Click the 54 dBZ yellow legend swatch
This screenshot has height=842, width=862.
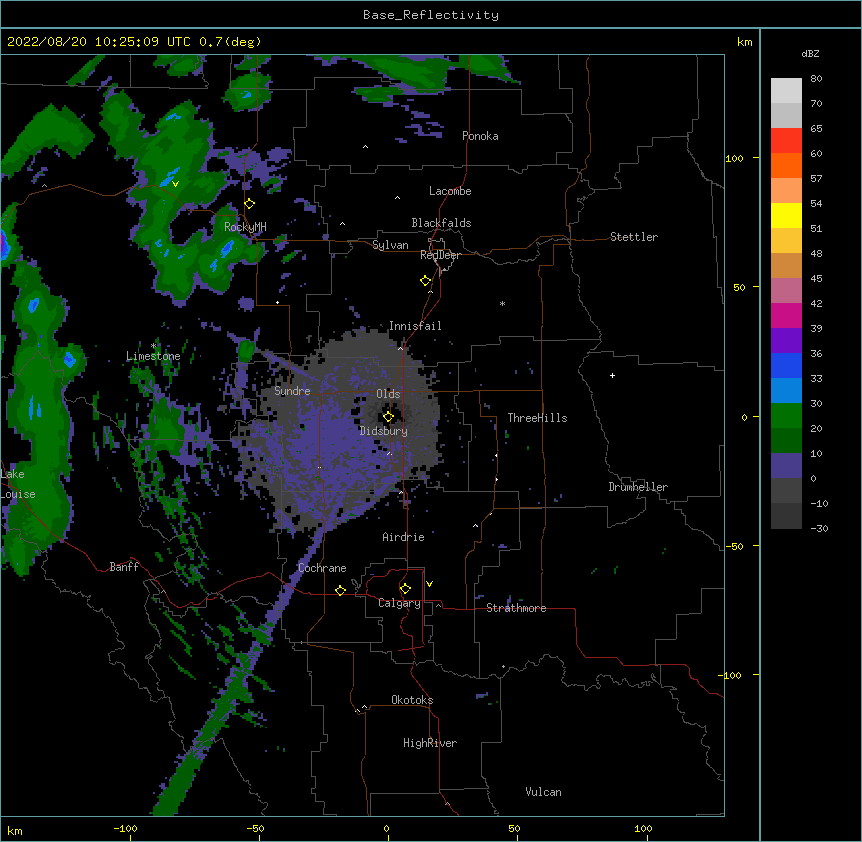point(786,215)
